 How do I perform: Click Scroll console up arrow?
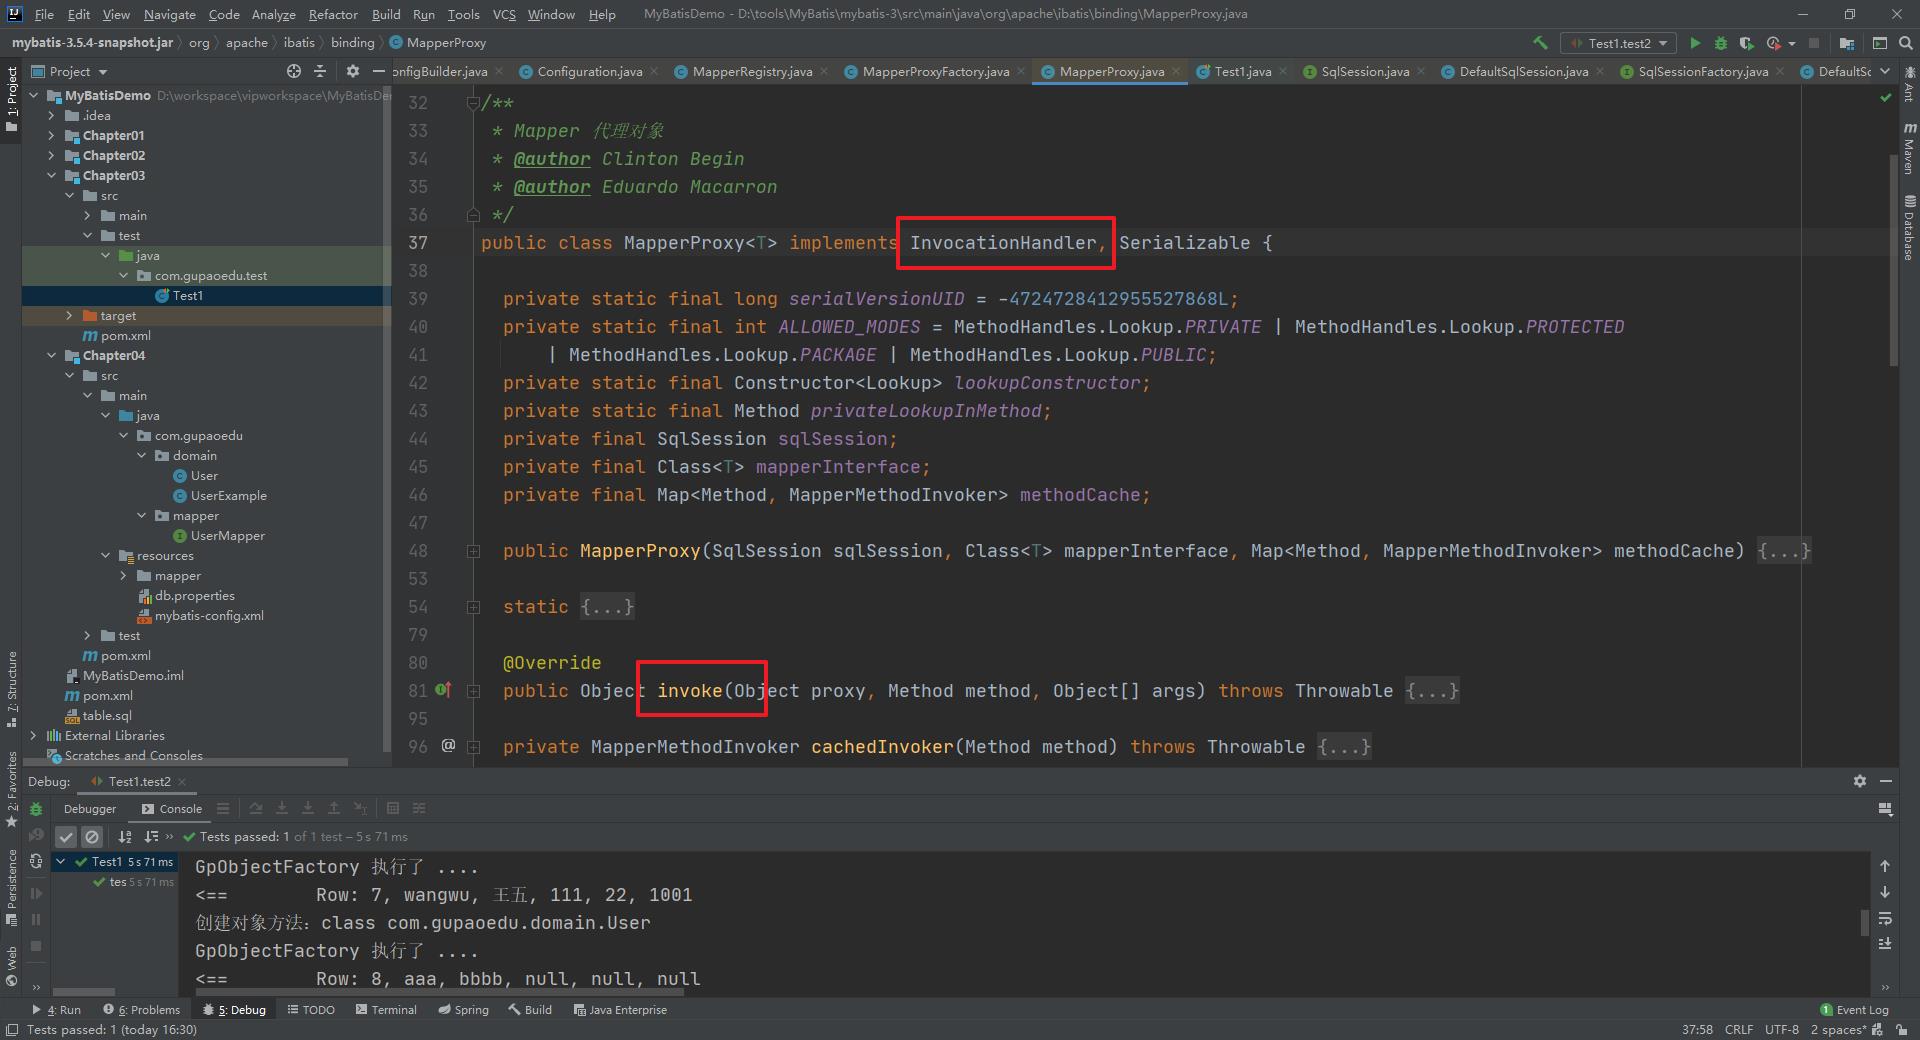[1885, 866]
